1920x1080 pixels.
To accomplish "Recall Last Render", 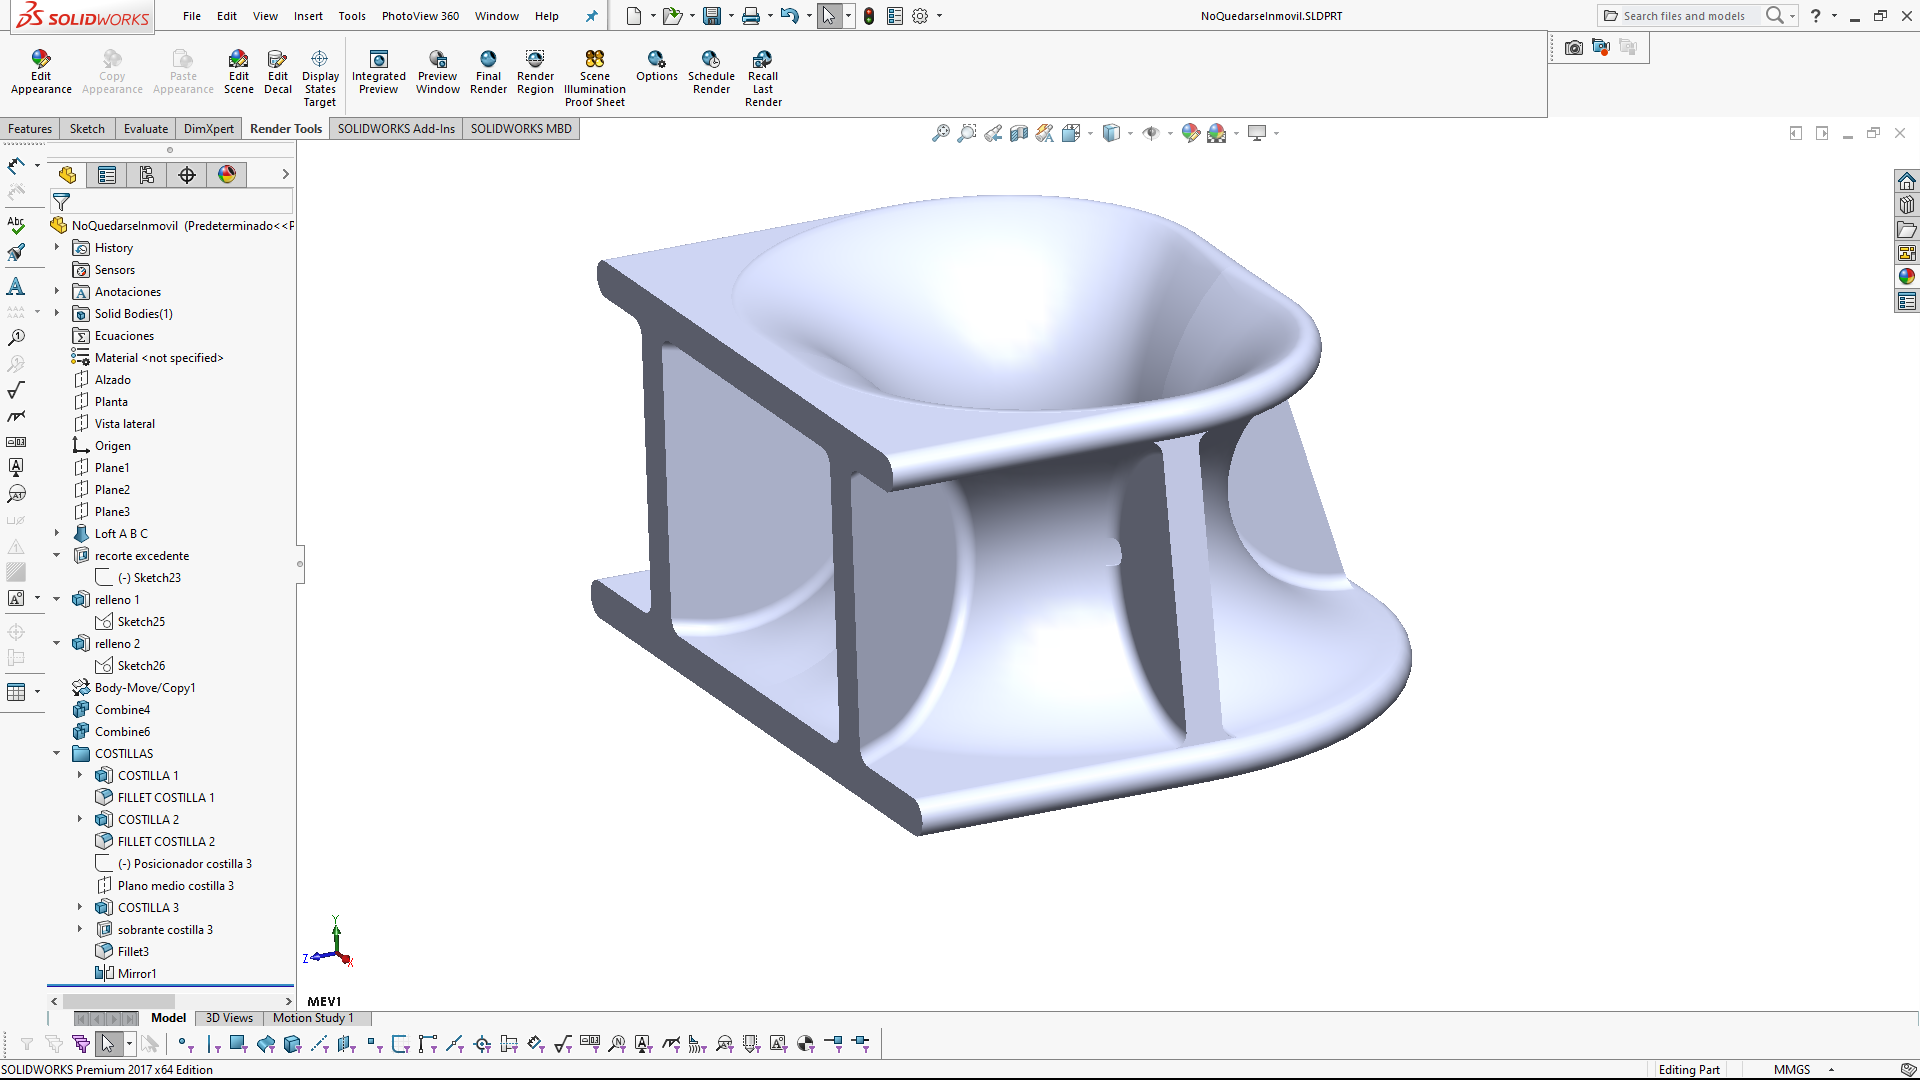I will (763, 78).
